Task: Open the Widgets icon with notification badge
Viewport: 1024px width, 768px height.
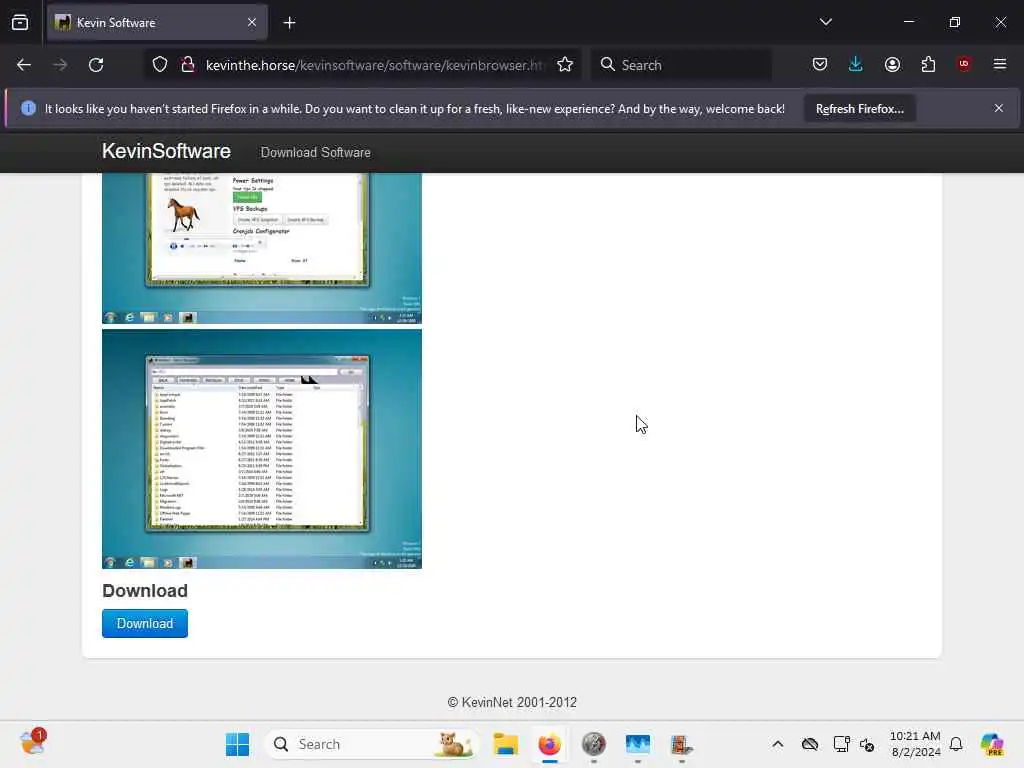Action: pyautogui.click(x=33, y=743)
